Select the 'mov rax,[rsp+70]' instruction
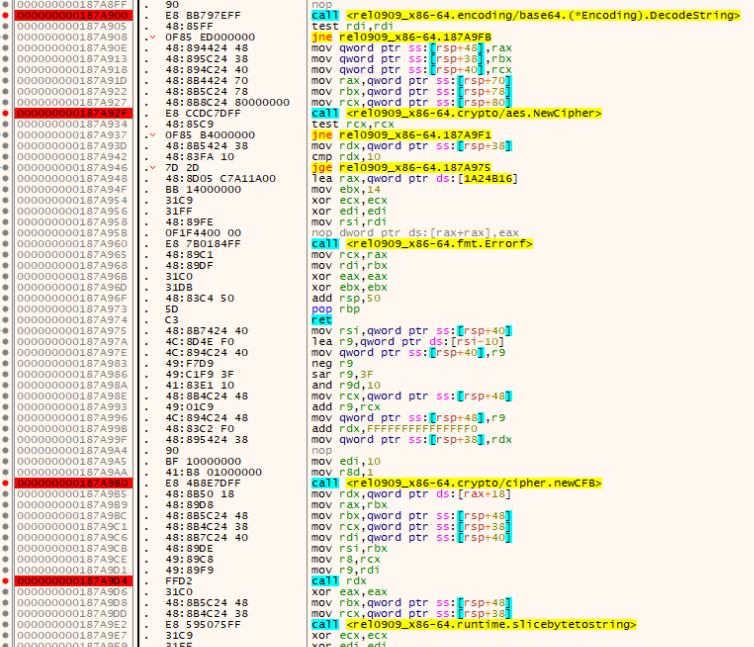The image size is (754, 647). (412, 81)
